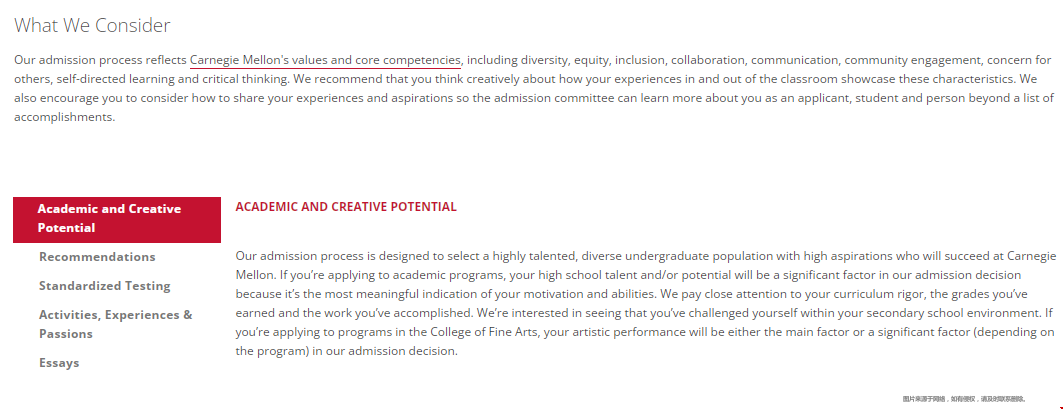Follow Carnegie Mellon's values and core competencies link

click(x=325, y=60)
